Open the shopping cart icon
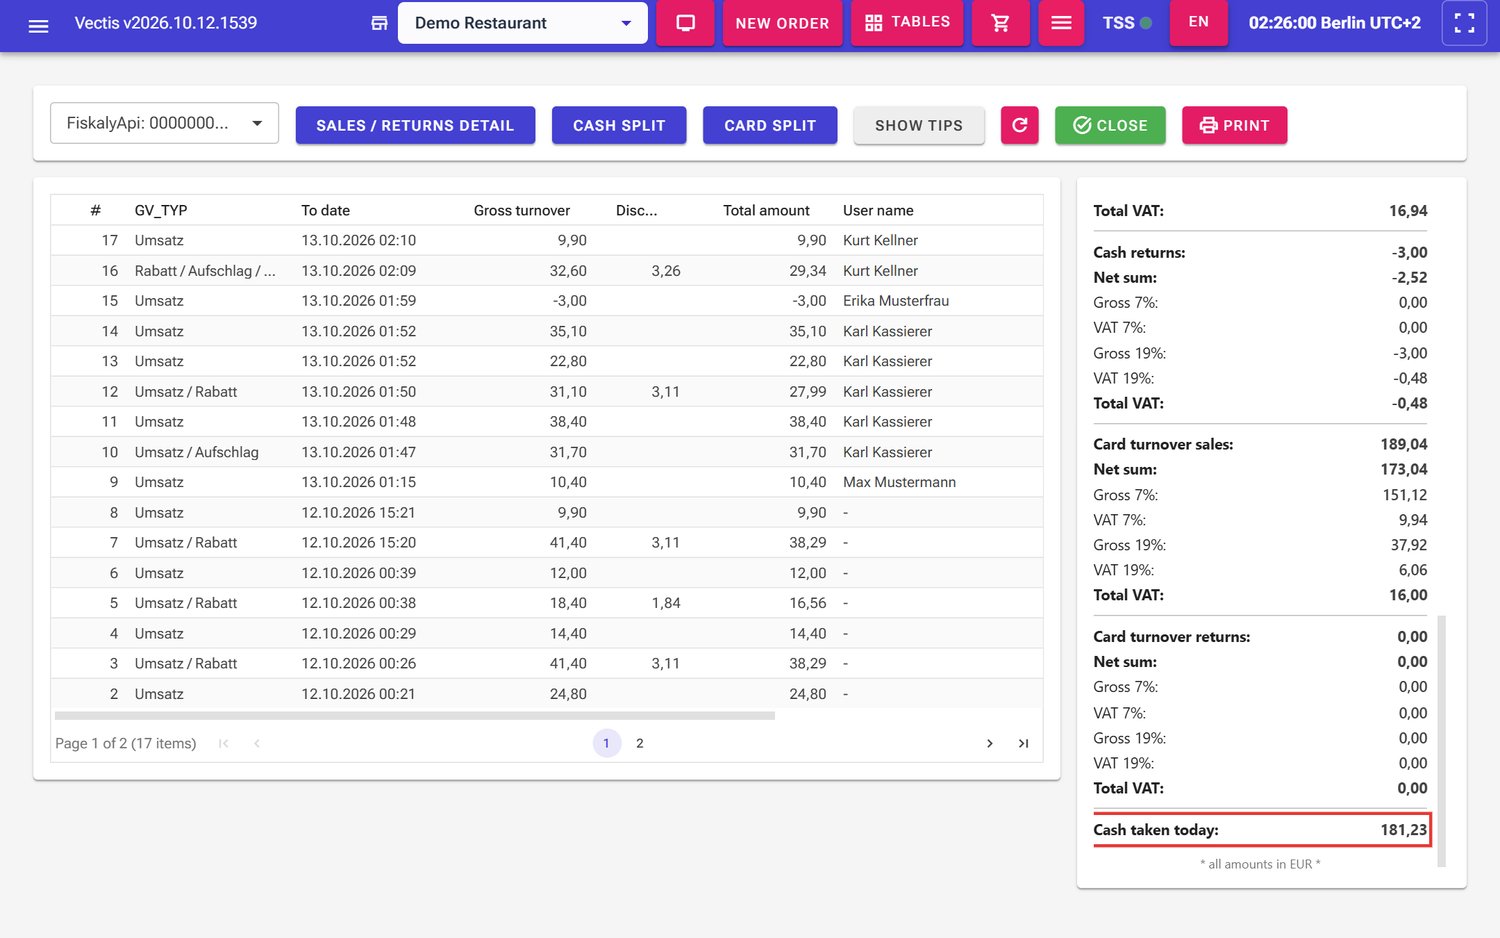 (1000, 23)
